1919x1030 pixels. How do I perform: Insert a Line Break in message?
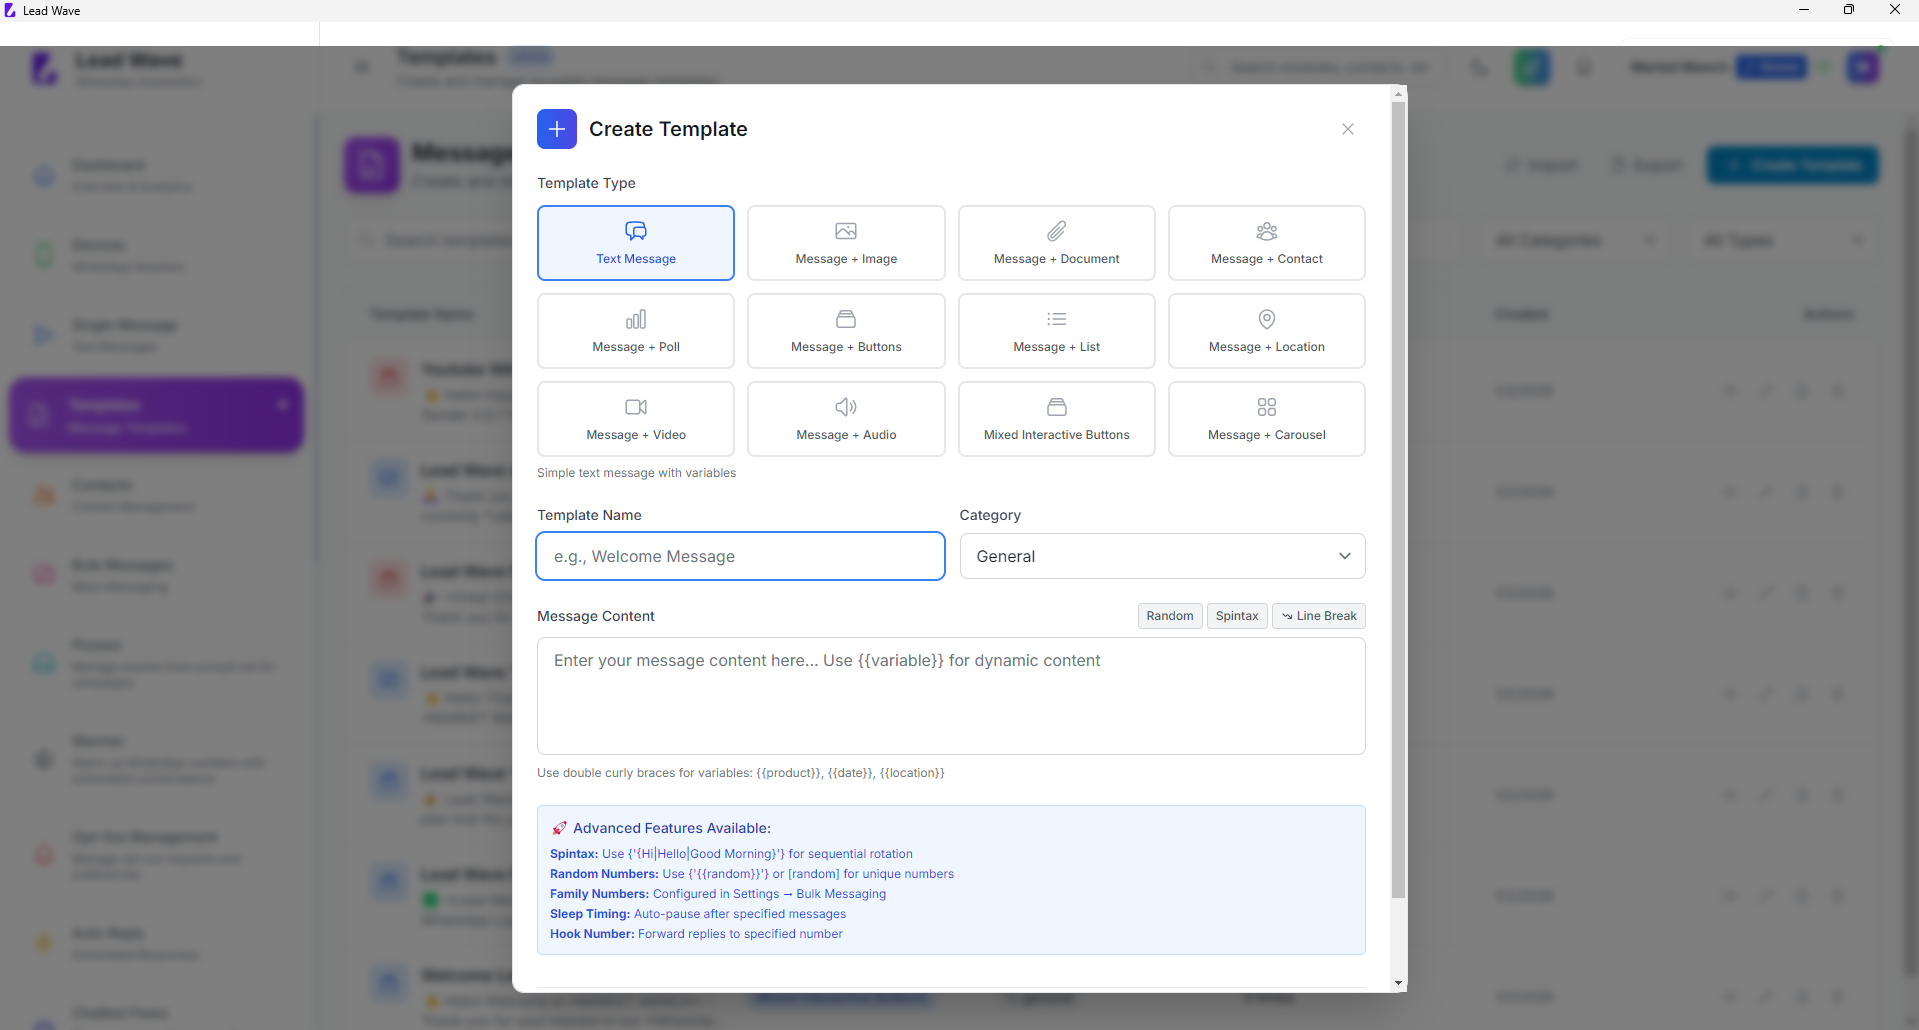[x=1318, y=616]
